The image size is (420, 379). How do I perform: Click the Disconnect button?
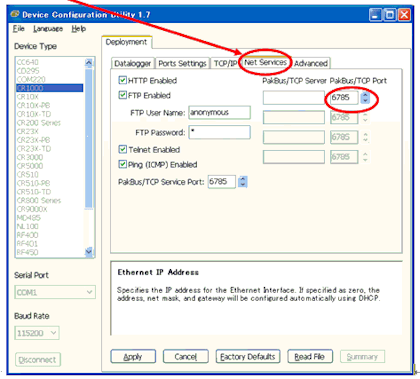tap(38, 360)
